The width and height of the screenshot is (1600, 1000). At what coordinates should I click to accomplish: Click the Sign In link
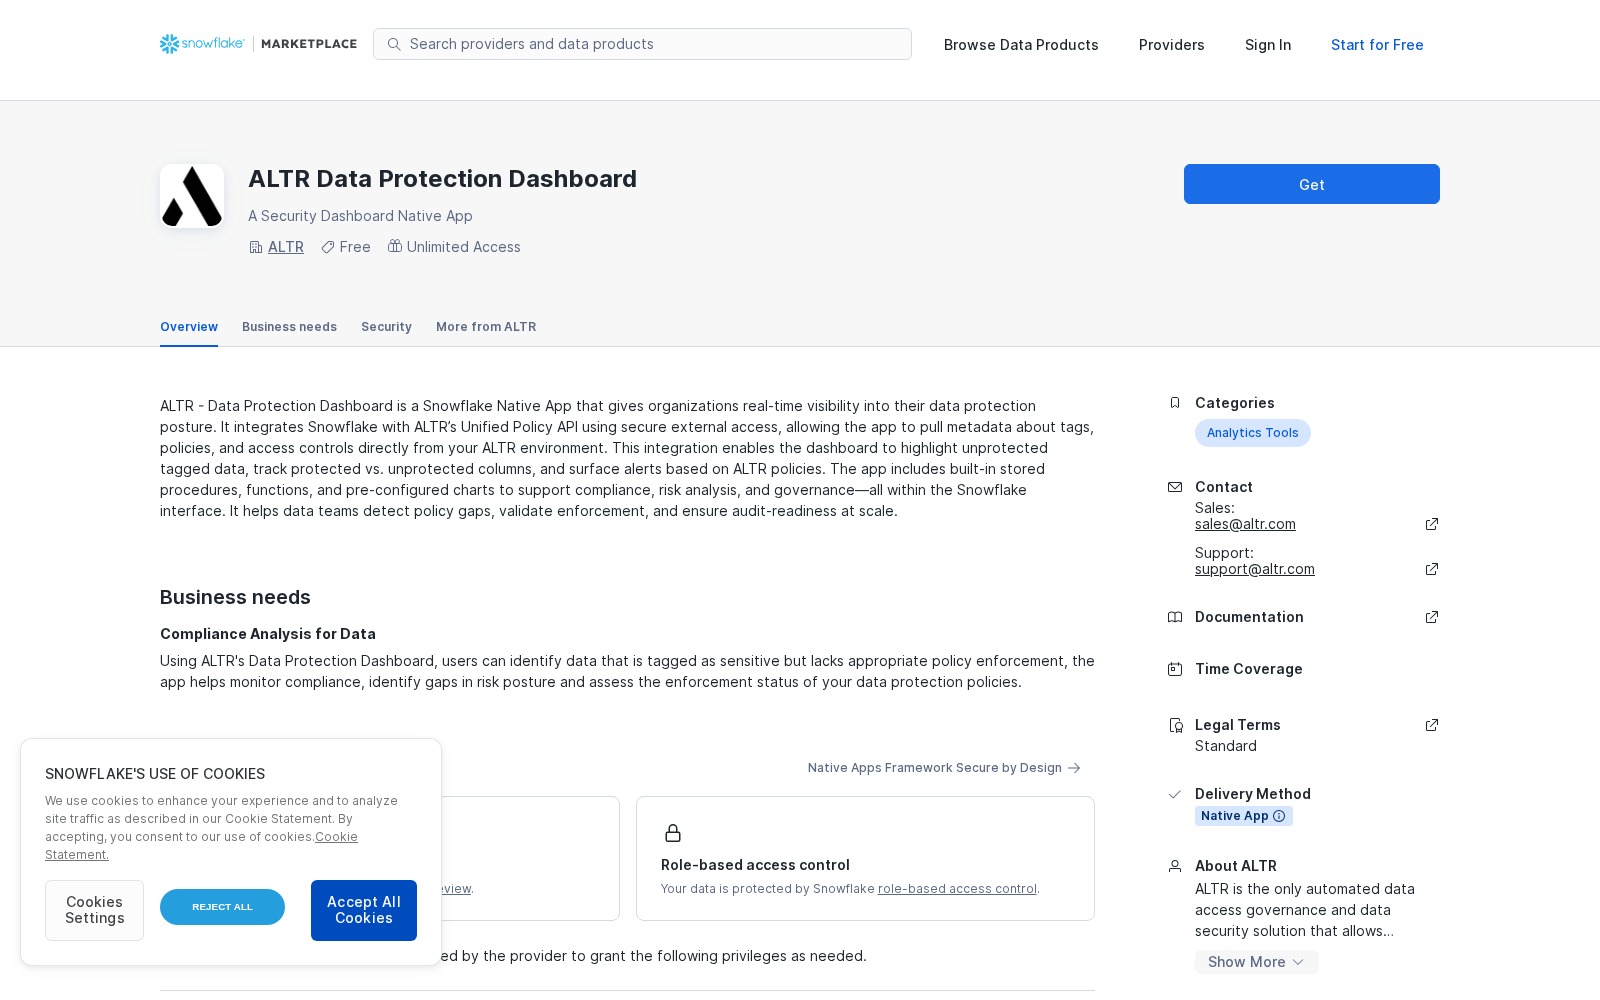[x=1268, y=45]
